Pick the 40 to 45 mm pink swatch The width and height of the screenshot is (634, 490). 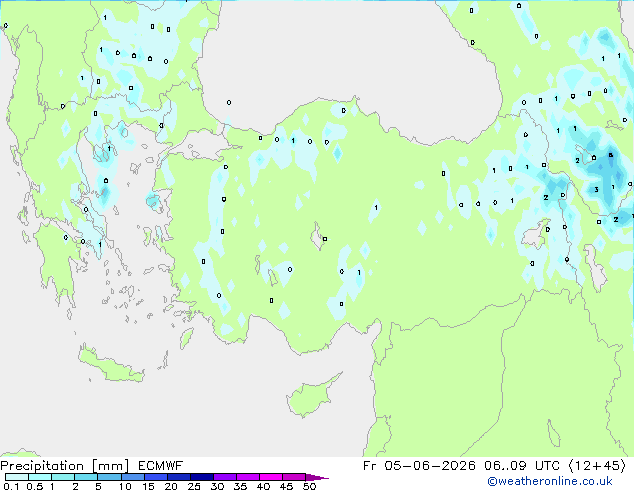(271, 477)
